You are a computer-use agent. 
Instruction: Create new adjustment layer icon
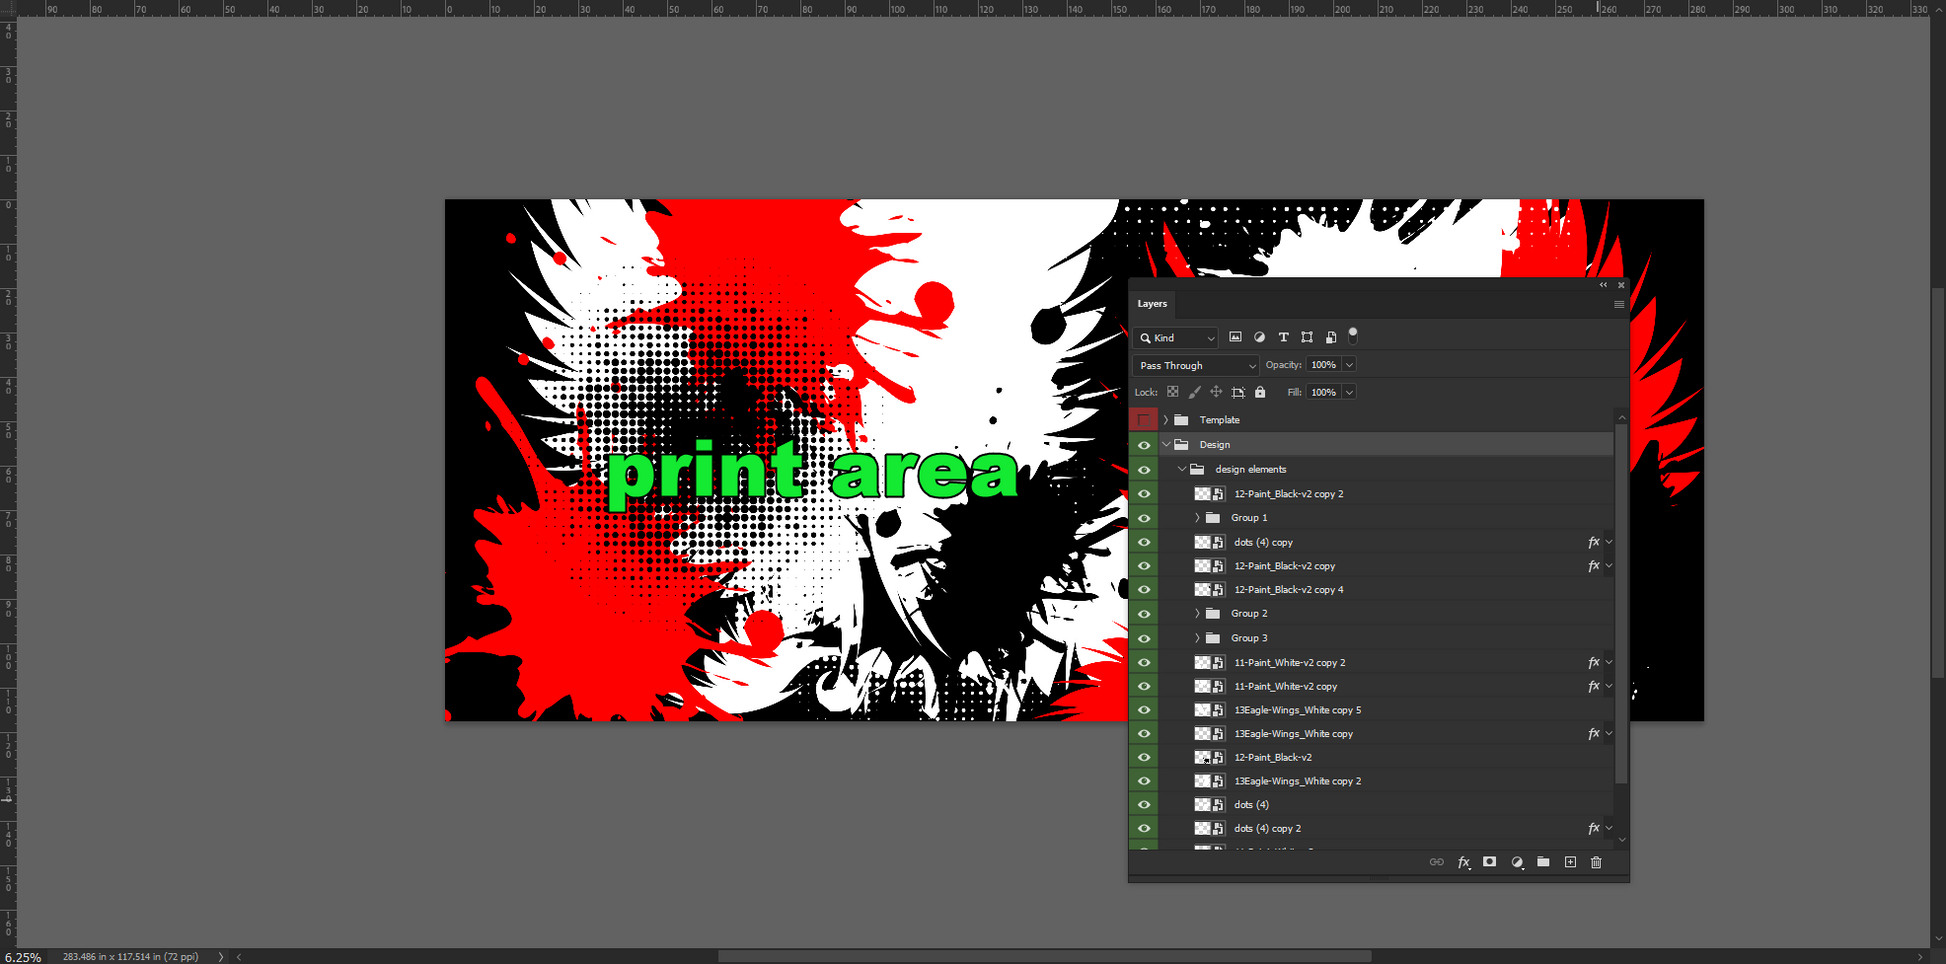1517,862
